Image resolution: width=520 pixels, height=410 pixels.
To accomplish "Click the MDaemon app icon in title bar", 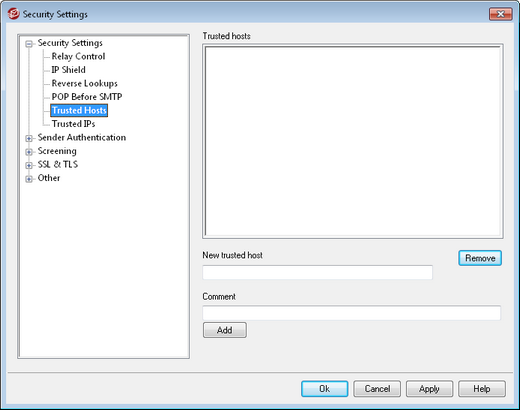I will [x=14, y=14].
